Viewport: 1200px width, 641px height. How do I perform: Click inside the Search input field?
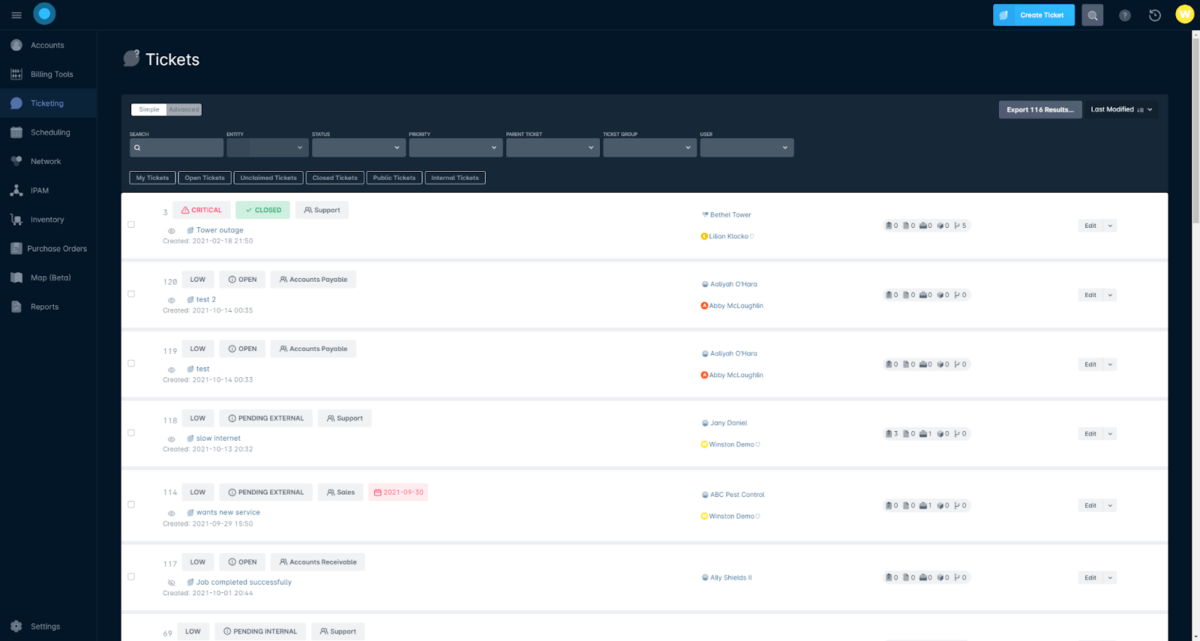pos(176,147)
